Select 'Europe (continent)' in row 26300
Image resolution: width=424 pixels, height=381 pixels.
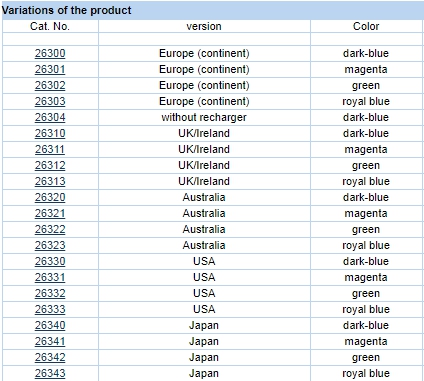[204, 53]
